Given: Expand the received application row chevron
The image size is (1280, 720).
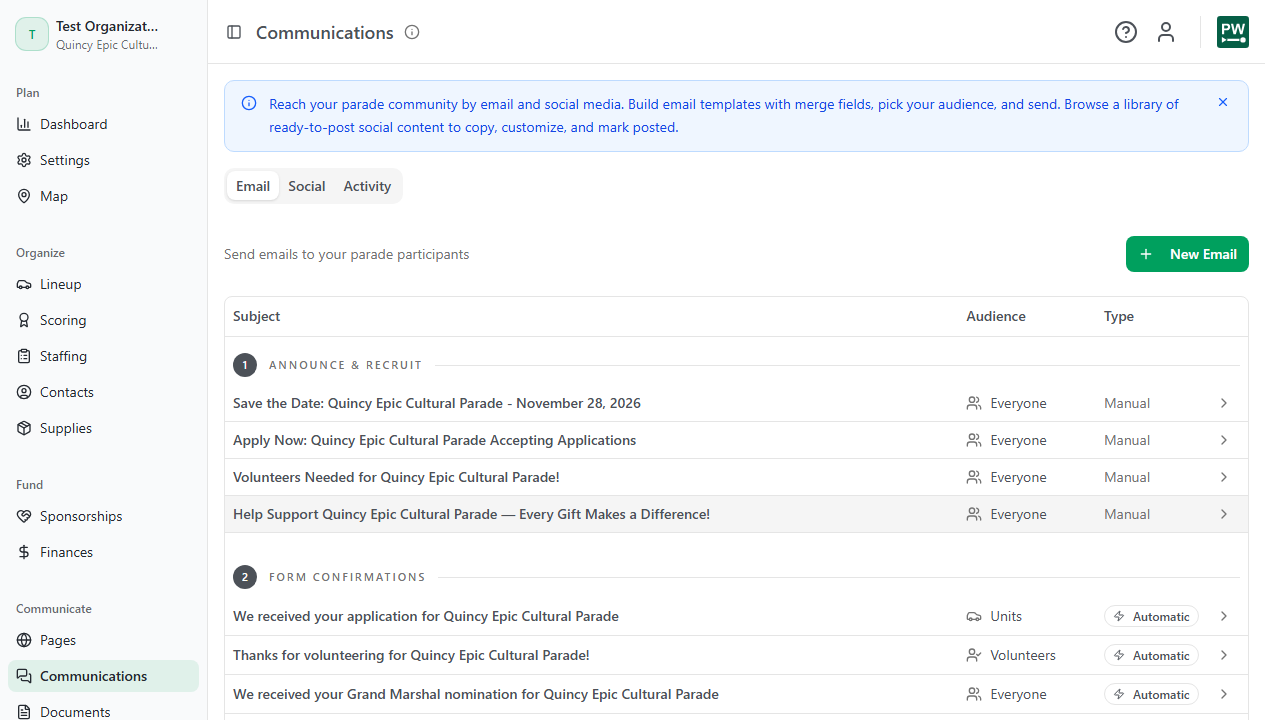Looking at the screenshot, I should tap(1224, 616).
